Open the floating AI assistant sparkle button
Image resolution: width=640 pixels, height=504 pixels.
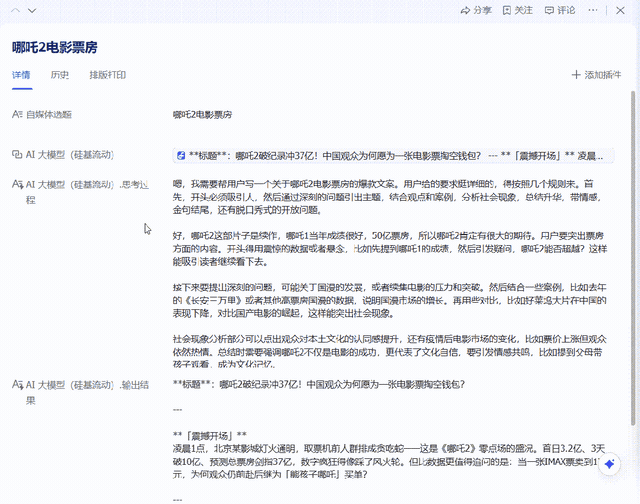(x=609, y=464)
